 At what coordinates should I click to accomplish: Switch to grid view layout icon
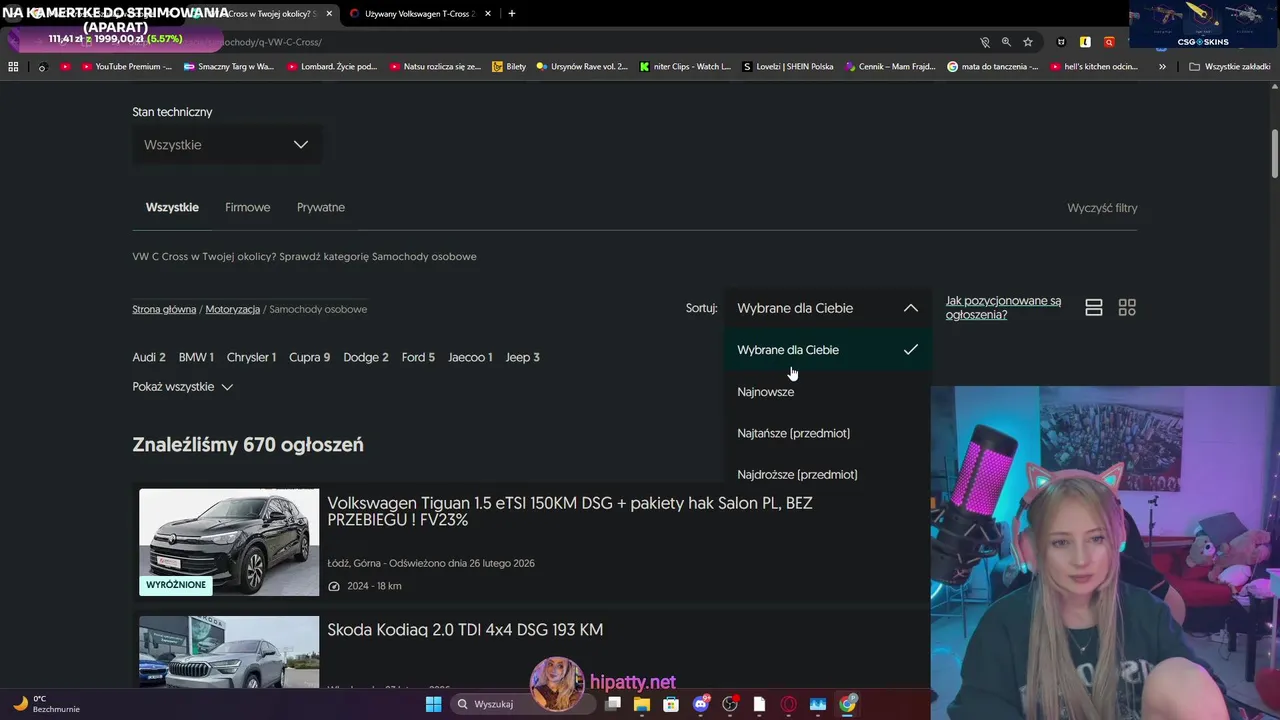(x=1127, y=308)
